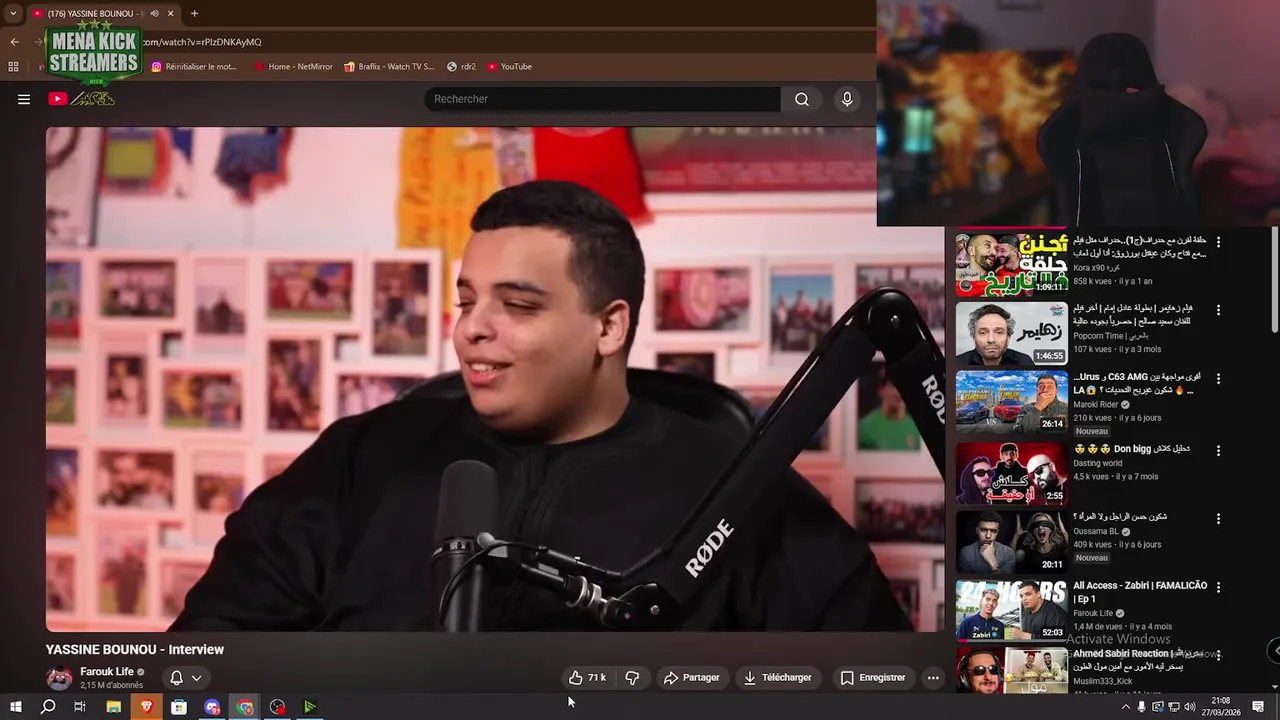Screen dimensions: 1280x720
Task: Open options menu for Don bigg video
Action: tap(1218, 450)
